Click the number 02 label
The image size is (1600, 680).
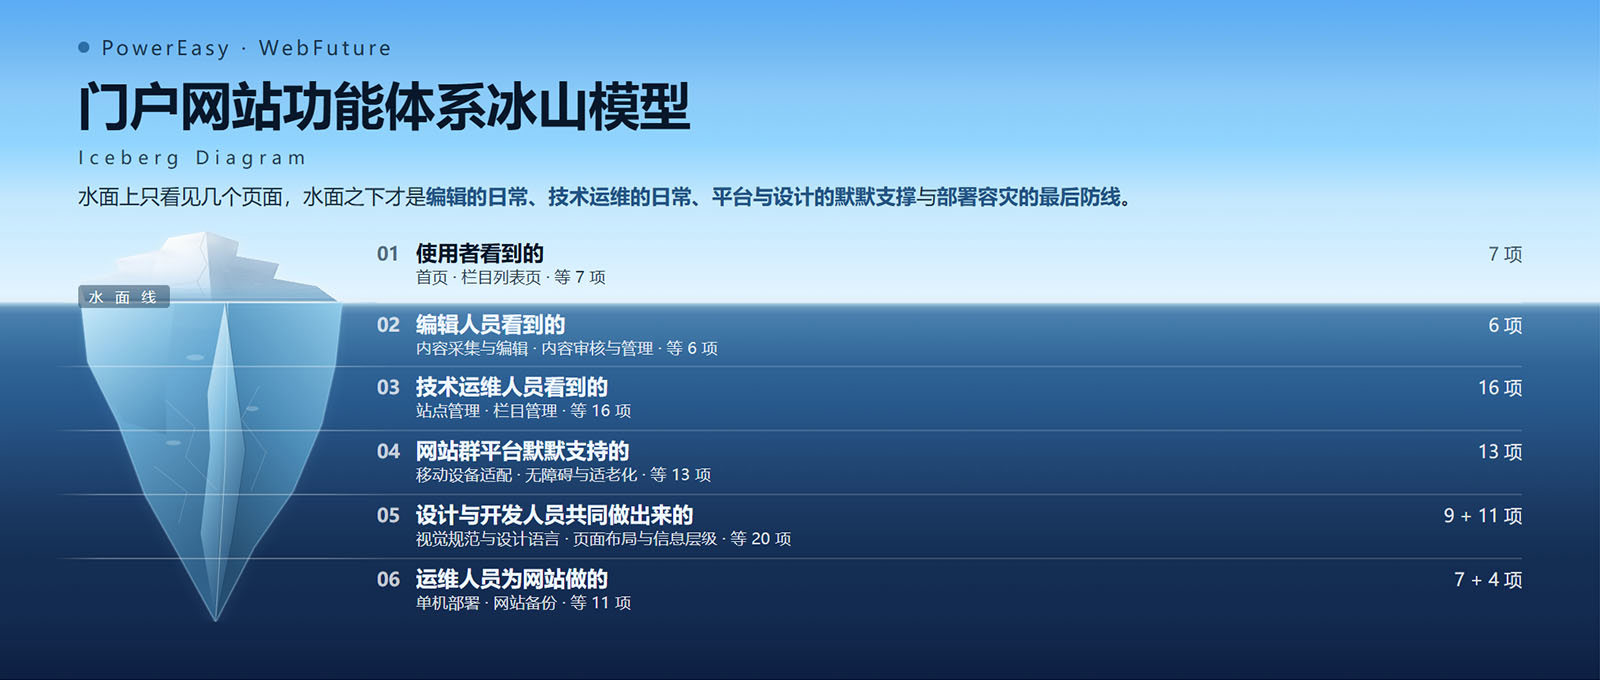click(388, 325)
